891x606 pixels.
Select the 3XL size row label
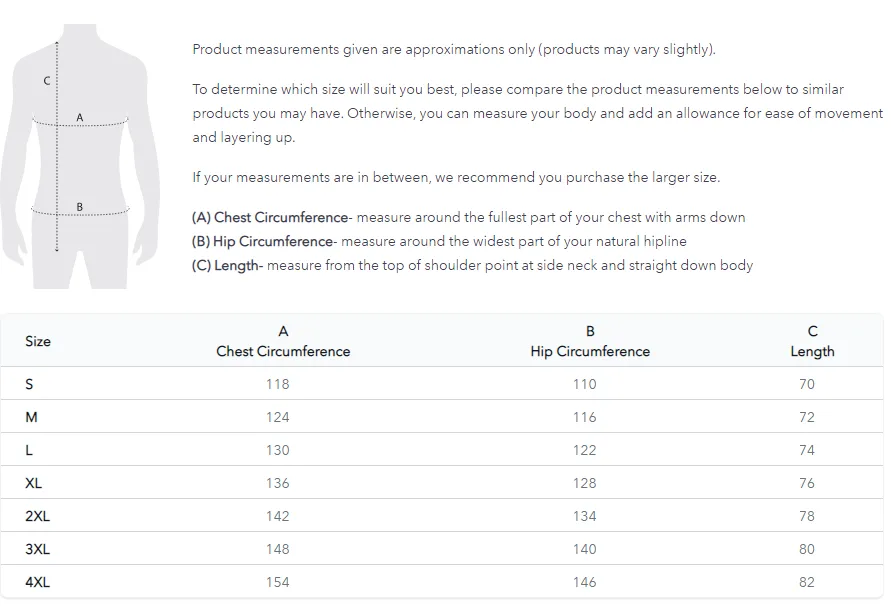tap(38, 549)
